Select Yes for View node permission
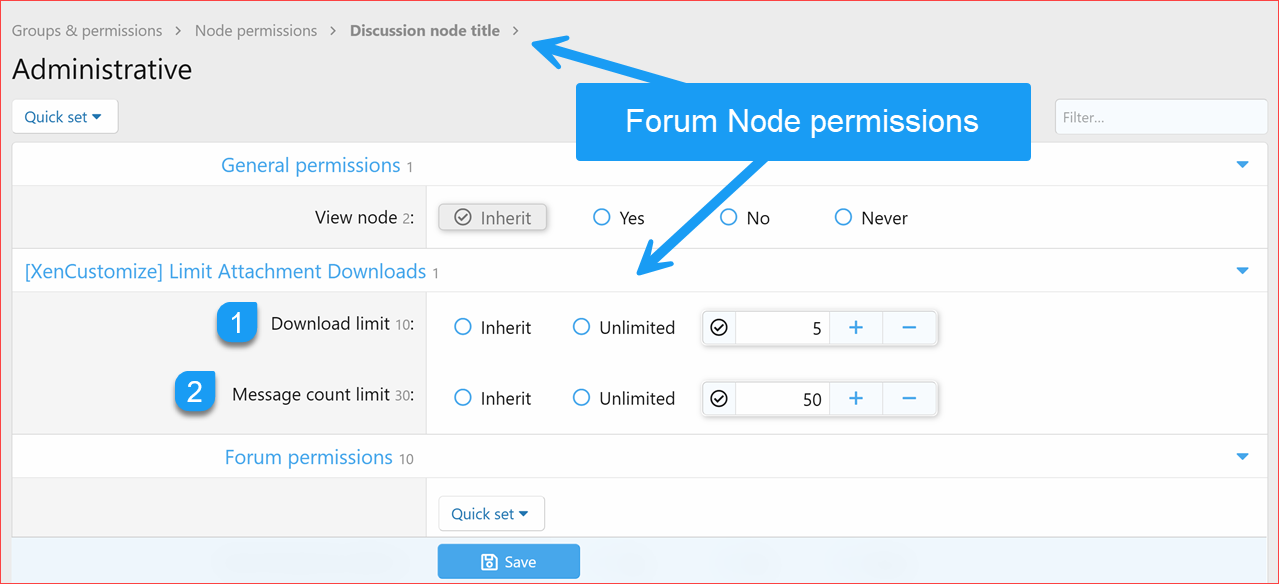The image size is (1279, 584). pyautogui.click(x=601, y=217)
